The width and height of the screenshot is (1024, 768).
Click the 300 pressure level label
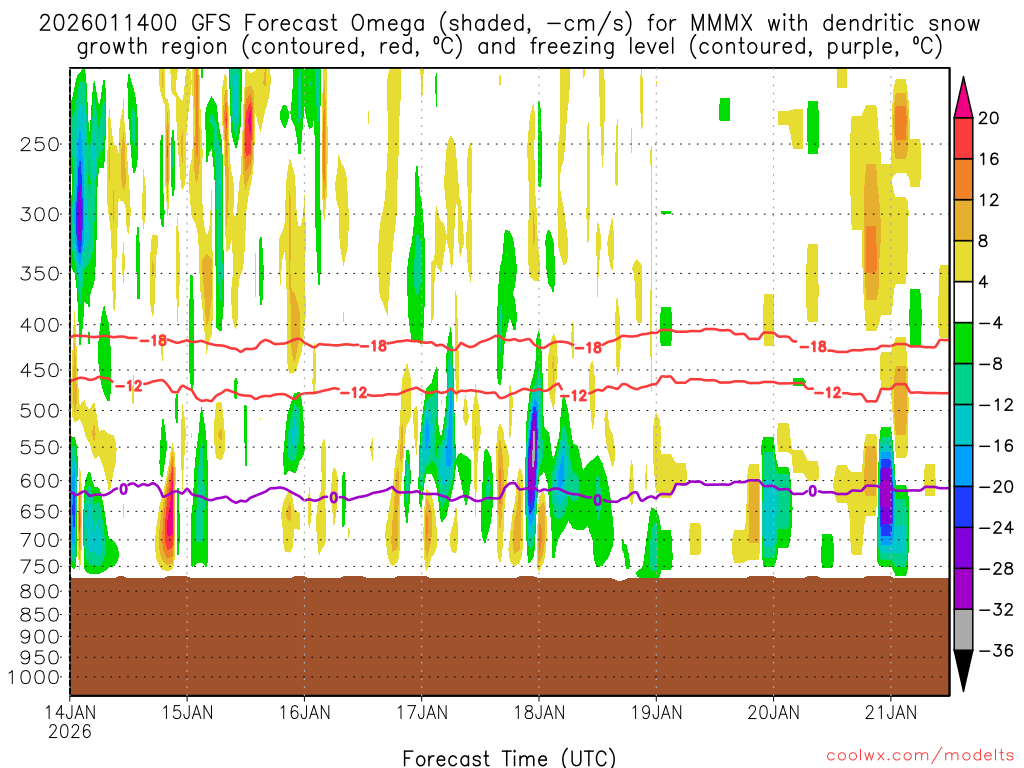tap(40, 214)
